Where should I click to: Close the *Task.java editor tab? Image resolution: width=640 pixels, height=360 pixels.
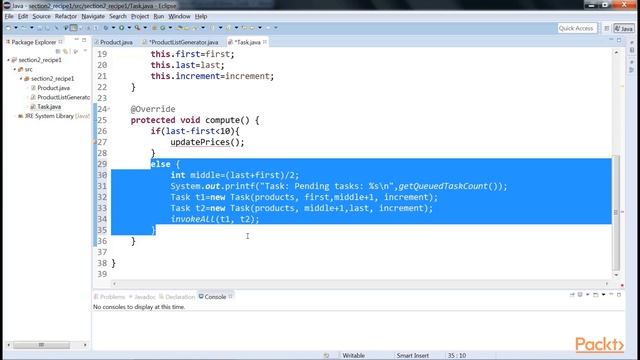[x=265, y=42]
